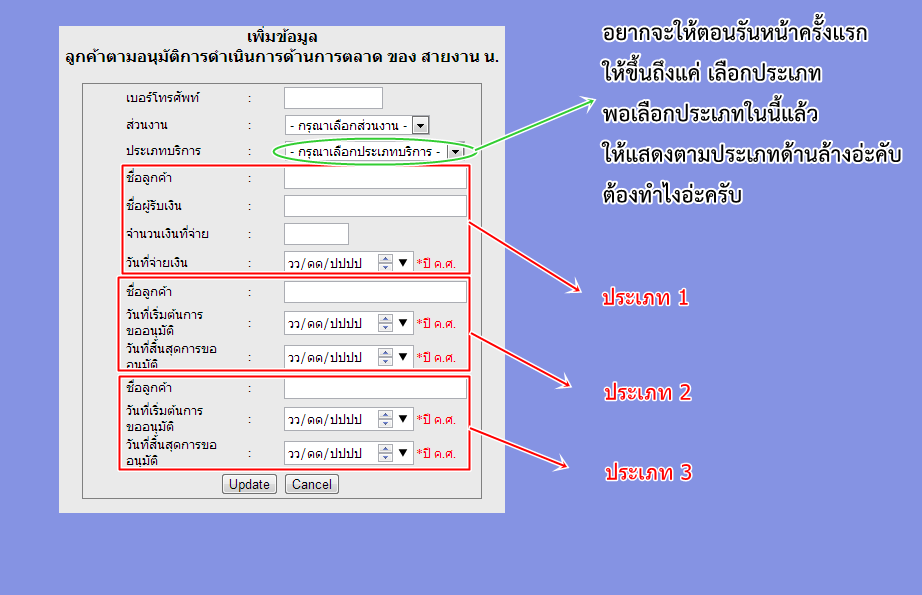Screen dimensions: 922x595
Task: Open the ประเภทบริการ service type dropdown
Action: (x=375, y=152)
